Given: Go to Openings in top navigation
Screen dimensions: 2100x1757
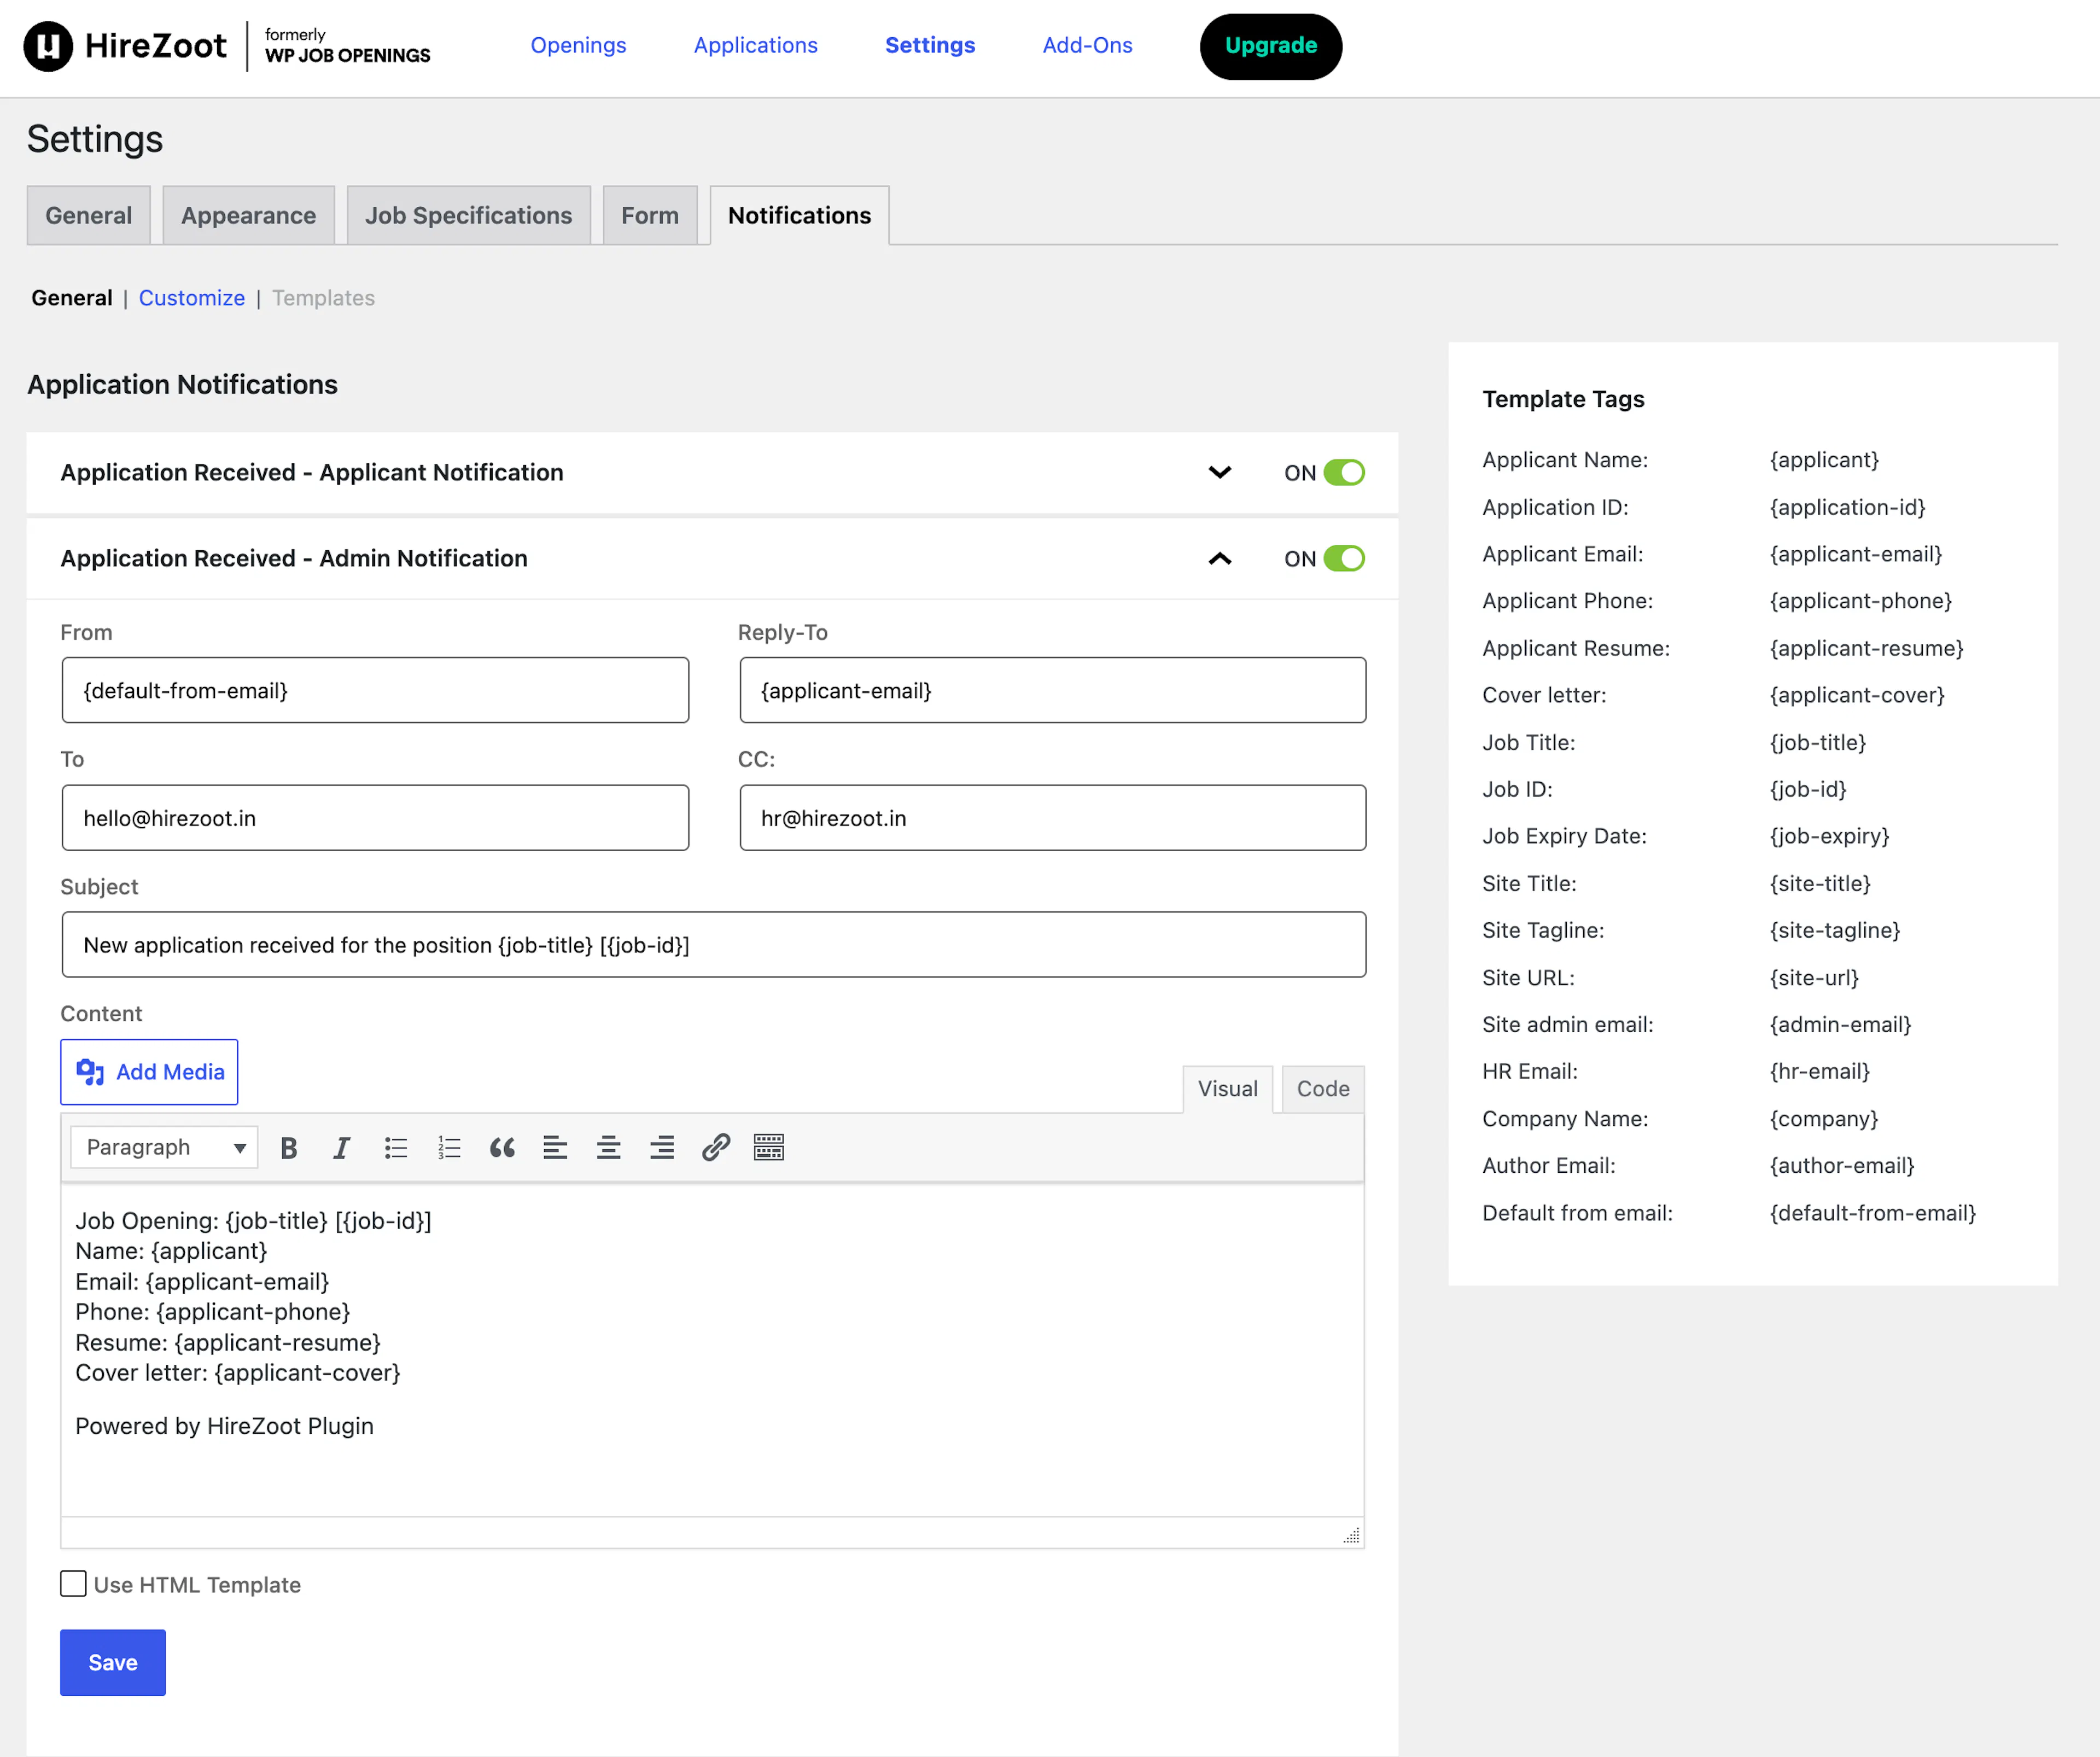Looking at the screenshot, I should point(578,45).
